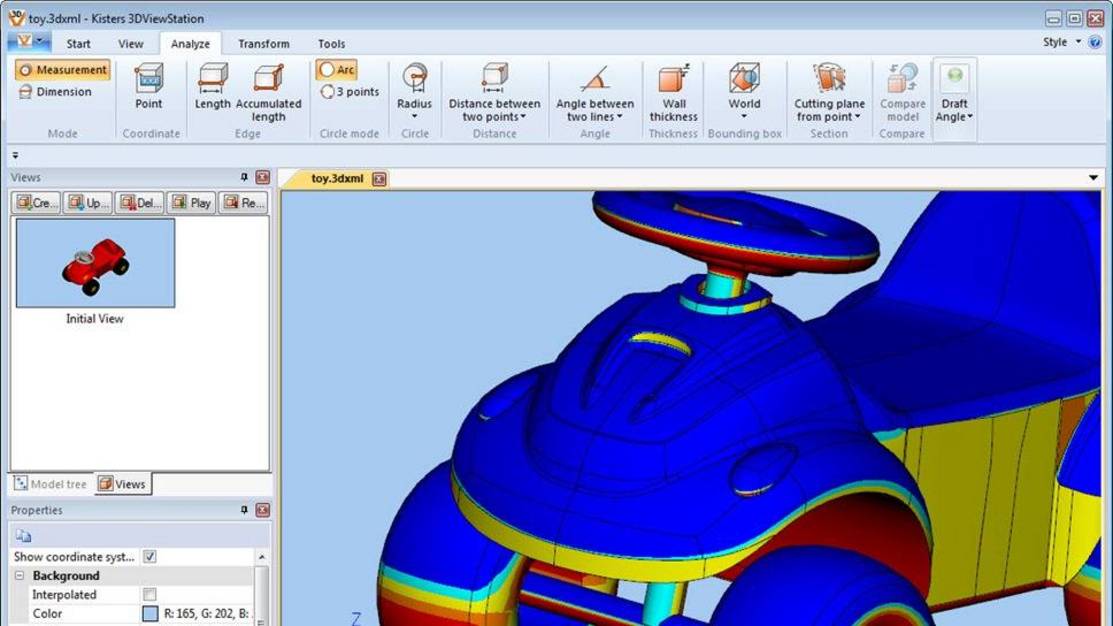Toggle the Interpolated background checkbox
This screenshot has height=626, width=1113.
pos(150,594)
